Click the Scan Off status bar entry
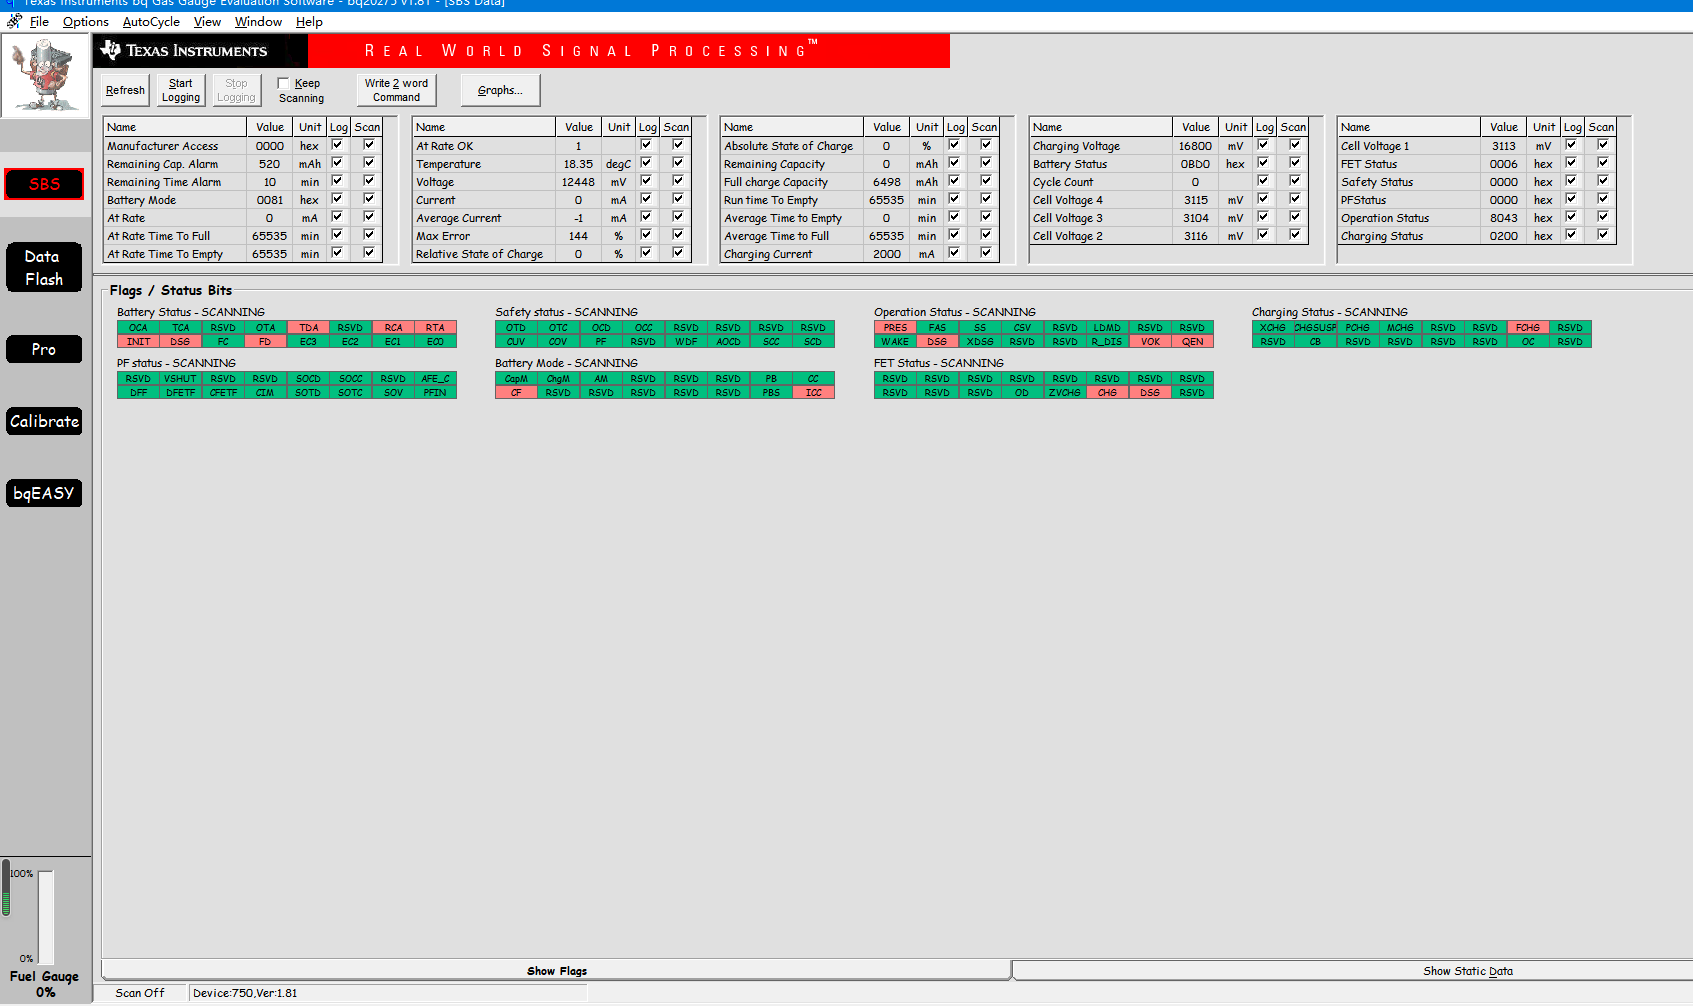1693x1006 pixels. point(140,993)
